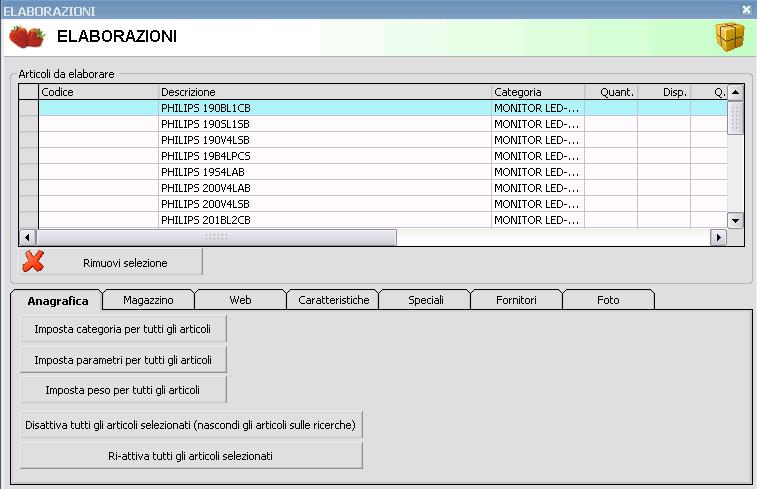The height and width of the screenshot is (489, 757).
Task: Click Rimuovi selezione button
Action: pyautogui.click(x=111, y=262)
